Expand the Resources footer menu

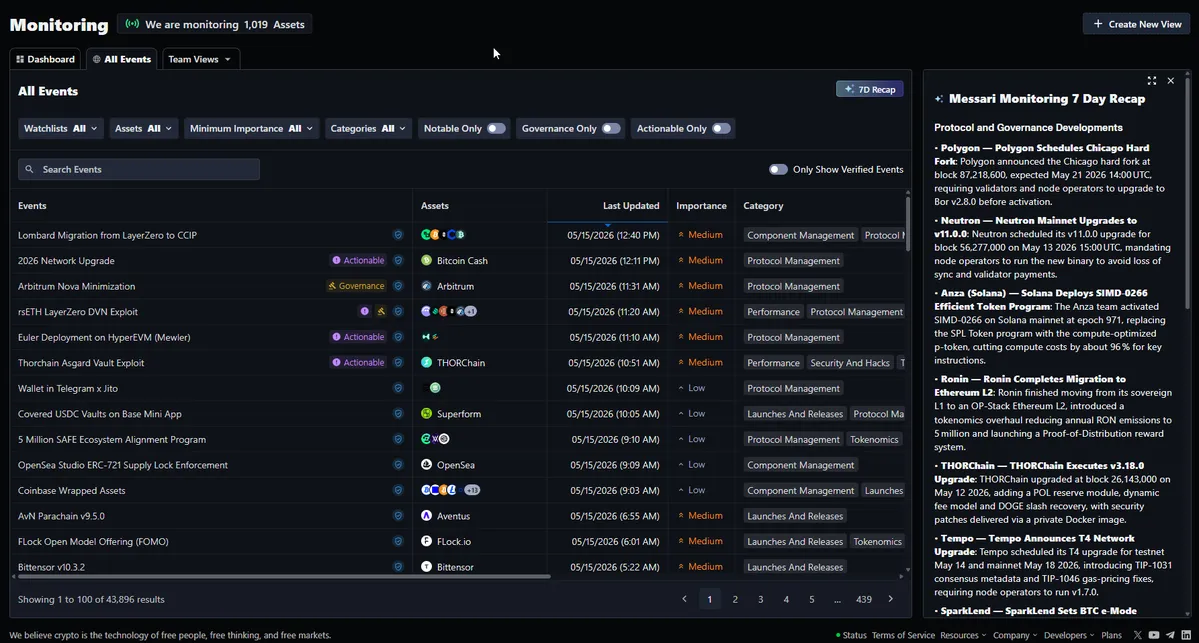point(963,635)
